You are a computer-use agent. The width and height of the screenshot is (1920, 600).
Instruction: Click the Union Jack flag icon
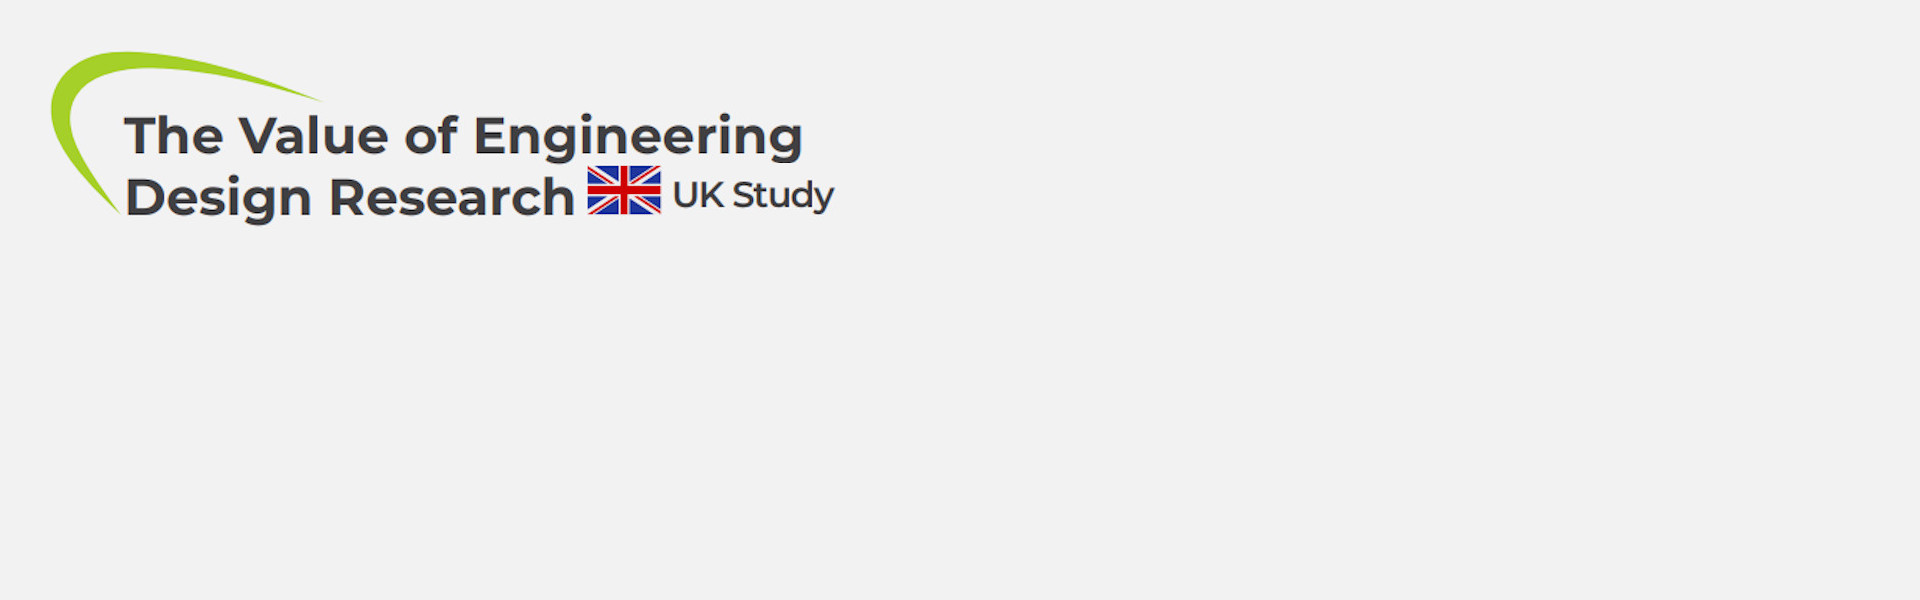pyautogui.click(x=624, y=190)
